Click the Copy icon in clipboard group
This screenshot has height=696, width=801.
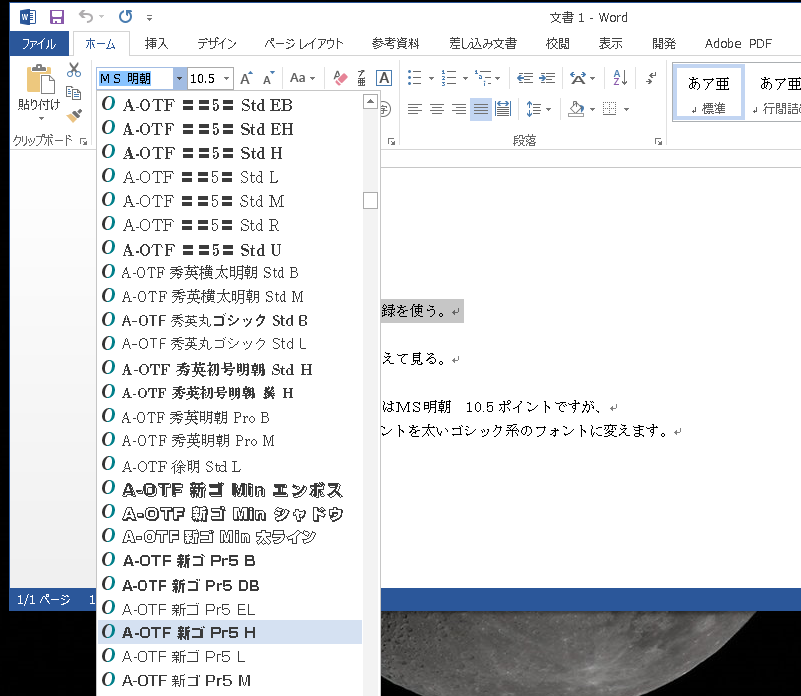click(74, 92)
